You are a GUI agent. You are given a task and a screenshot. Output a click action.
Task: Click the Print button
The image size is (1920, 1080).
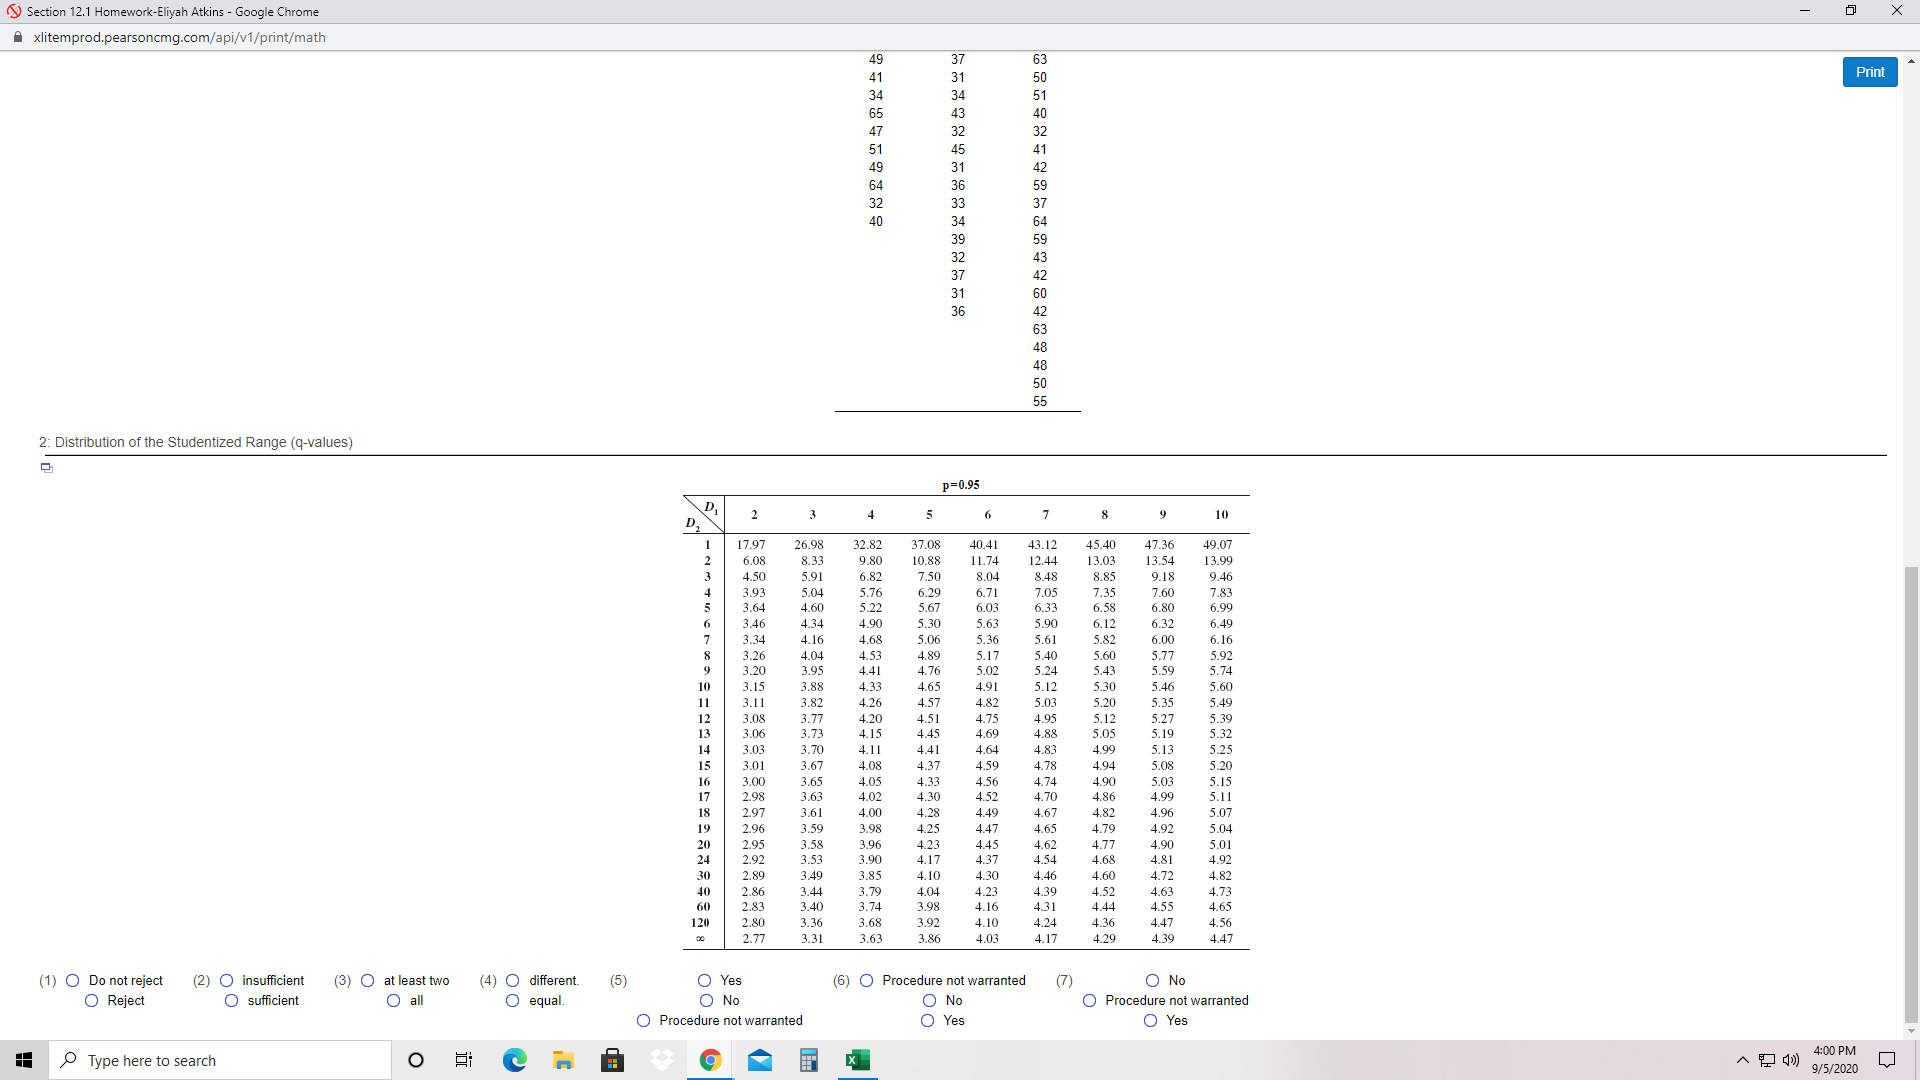[1869, 72]
